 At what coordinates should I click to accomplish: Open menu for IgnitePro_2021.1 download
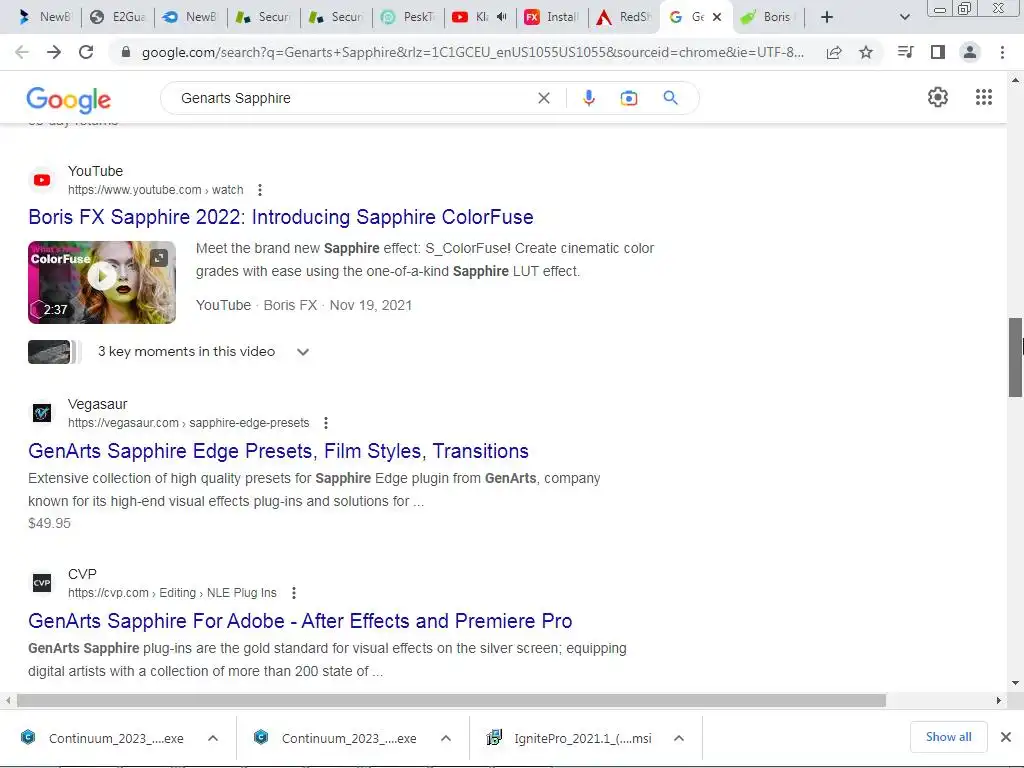click(679, 738)
